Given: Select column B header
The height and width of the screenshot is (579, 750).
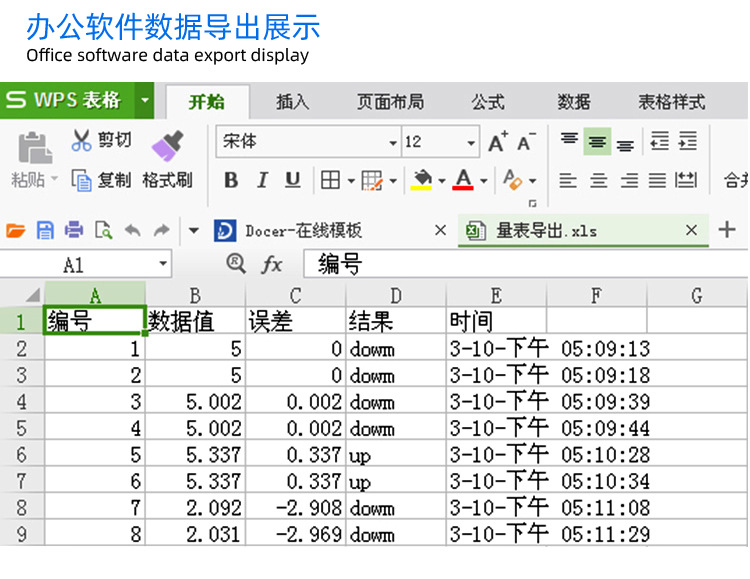Looking at the screenshot, I should pos(195,295).
